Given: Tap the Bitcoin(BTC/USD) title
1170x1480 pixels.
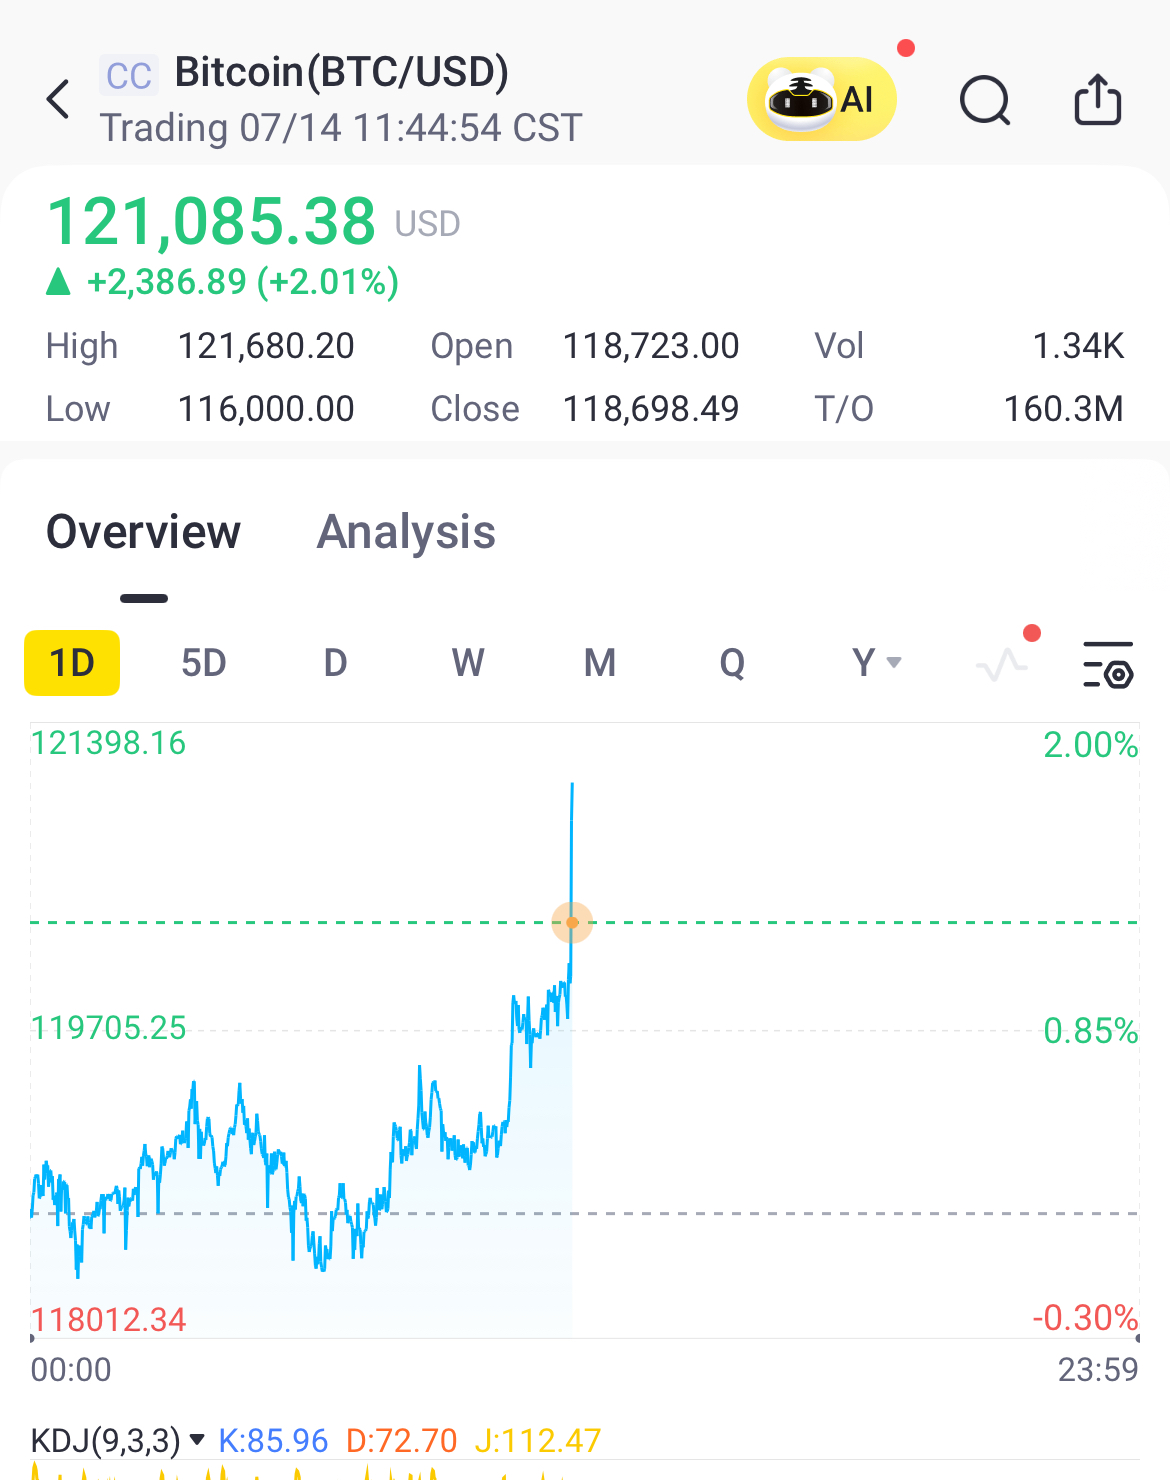Looking at the screenshot, I should [x=342, y=72].
